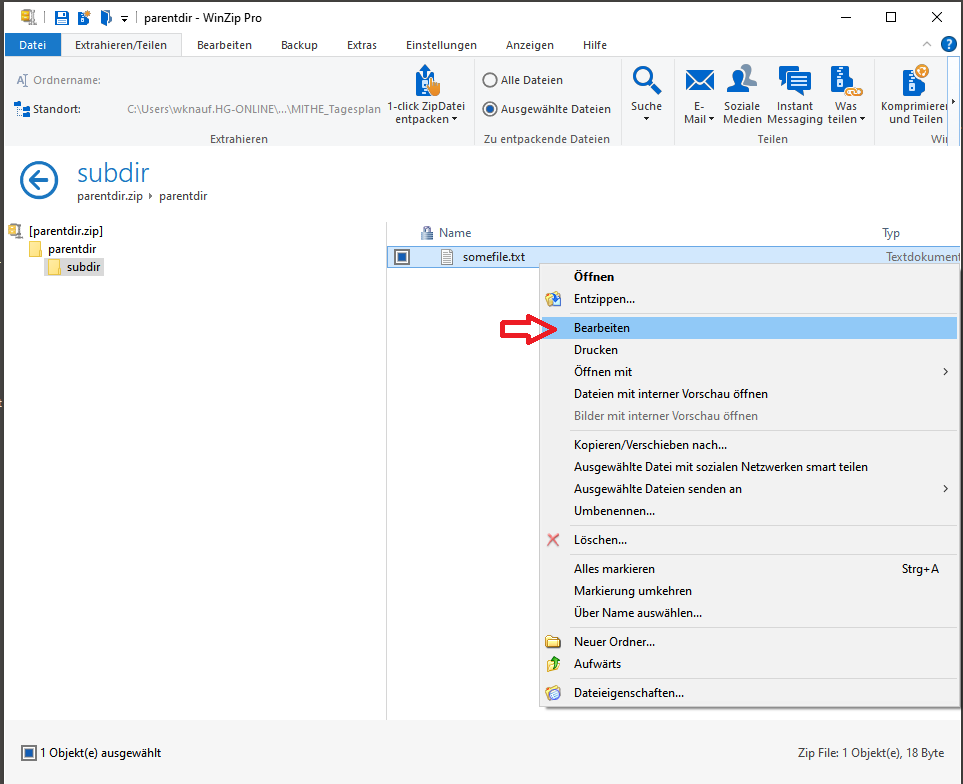Screen dimensions: 963x784
Task: Click the new zip file icon in quick access toolbar
Action: pyautogui.click(x=84, y=18)
